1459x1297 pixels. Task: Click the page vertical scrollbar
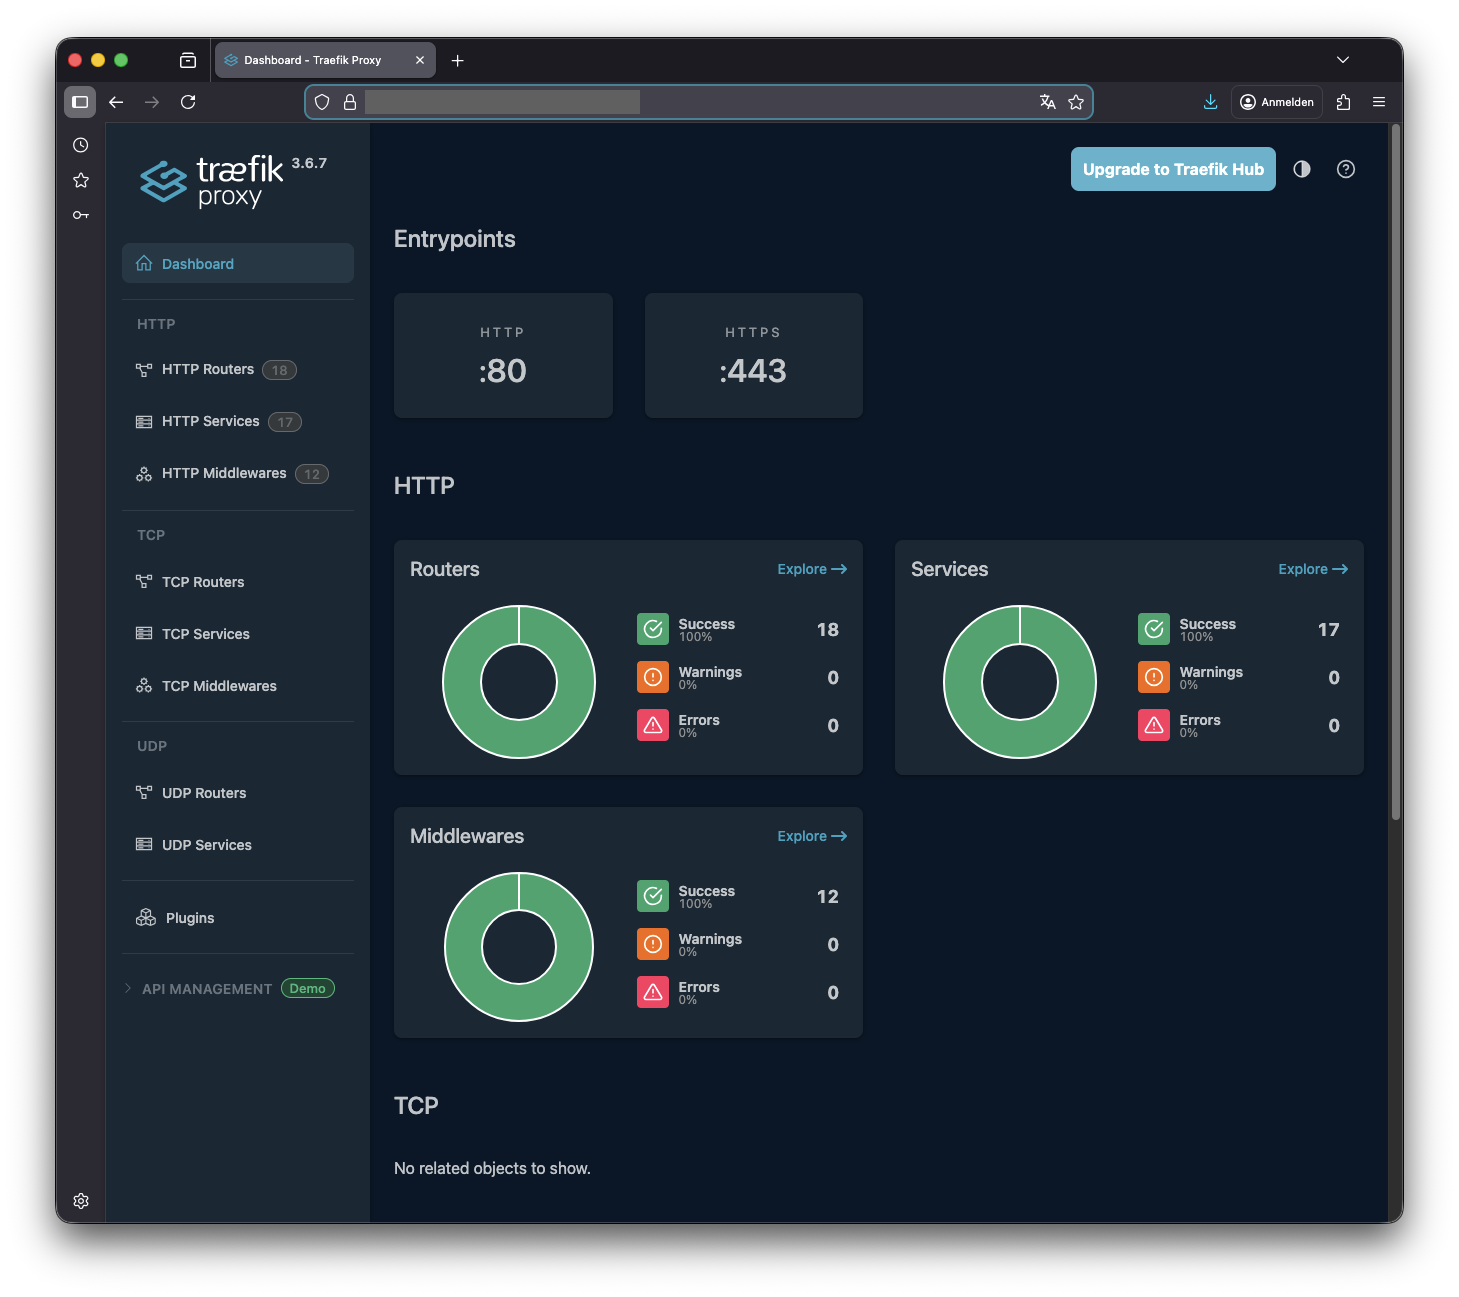(x=1395, y=470)
